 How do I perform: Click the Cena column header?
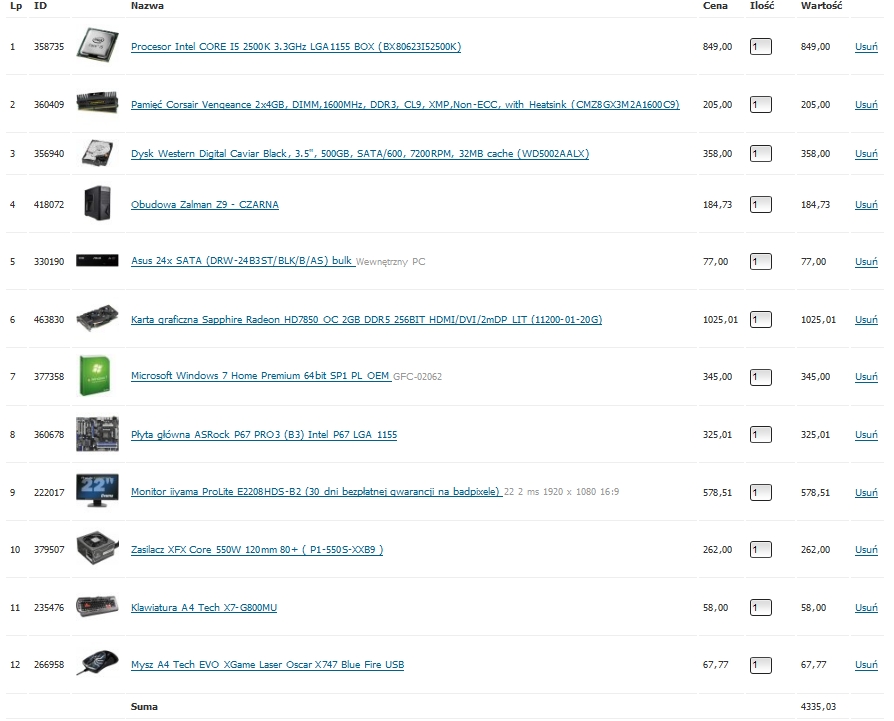point(715,6)
